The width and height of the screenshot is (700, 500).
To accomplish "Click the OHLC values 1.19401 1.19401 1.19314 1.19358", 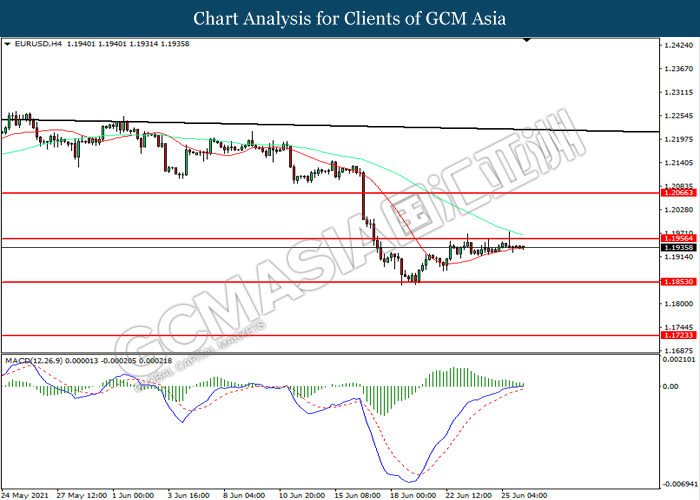I will [128, 44].
